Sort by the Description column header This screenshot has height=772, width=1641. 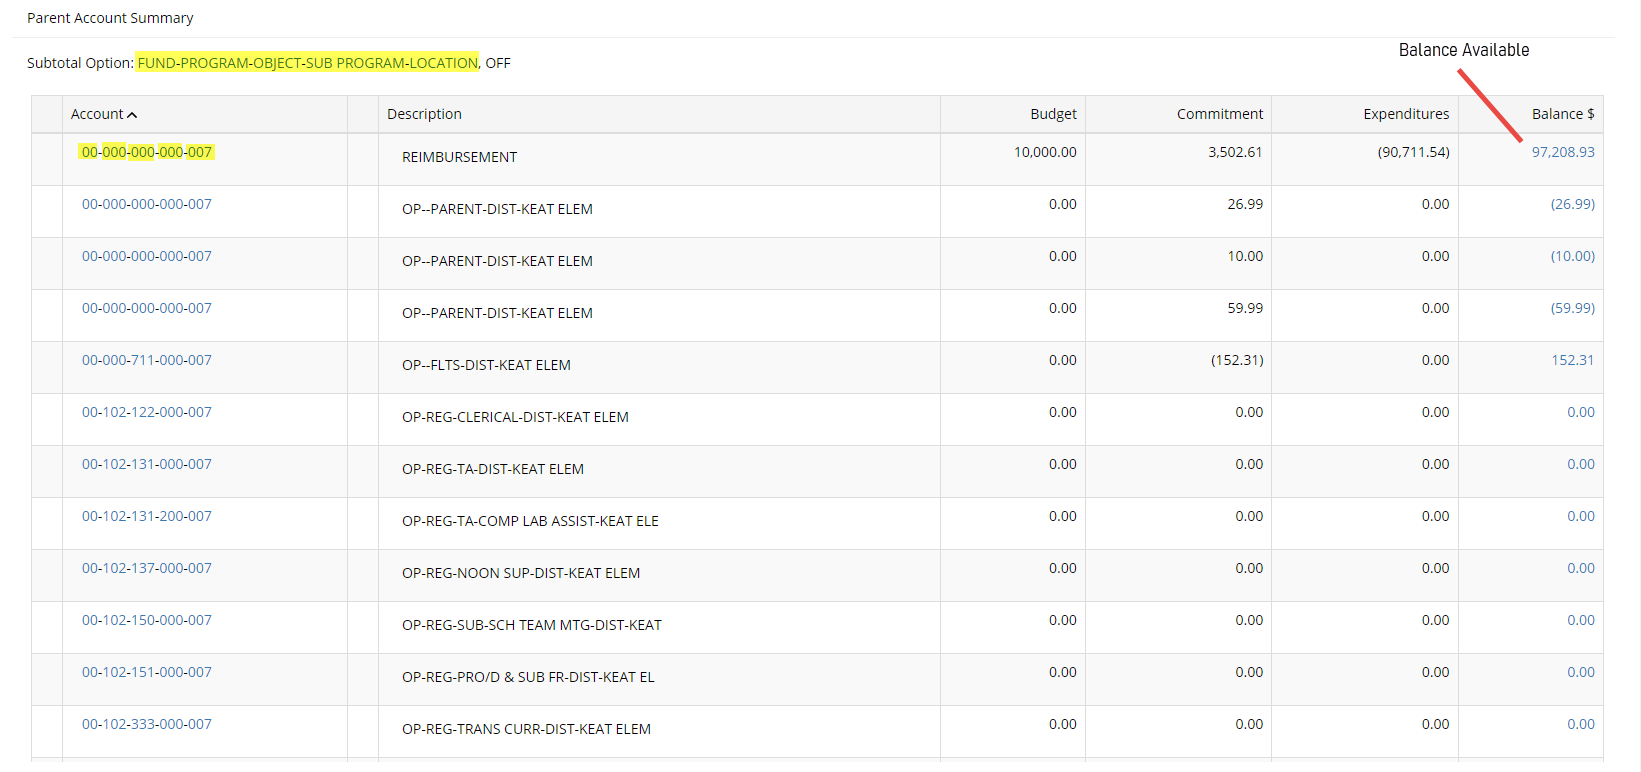coord(424,114)
